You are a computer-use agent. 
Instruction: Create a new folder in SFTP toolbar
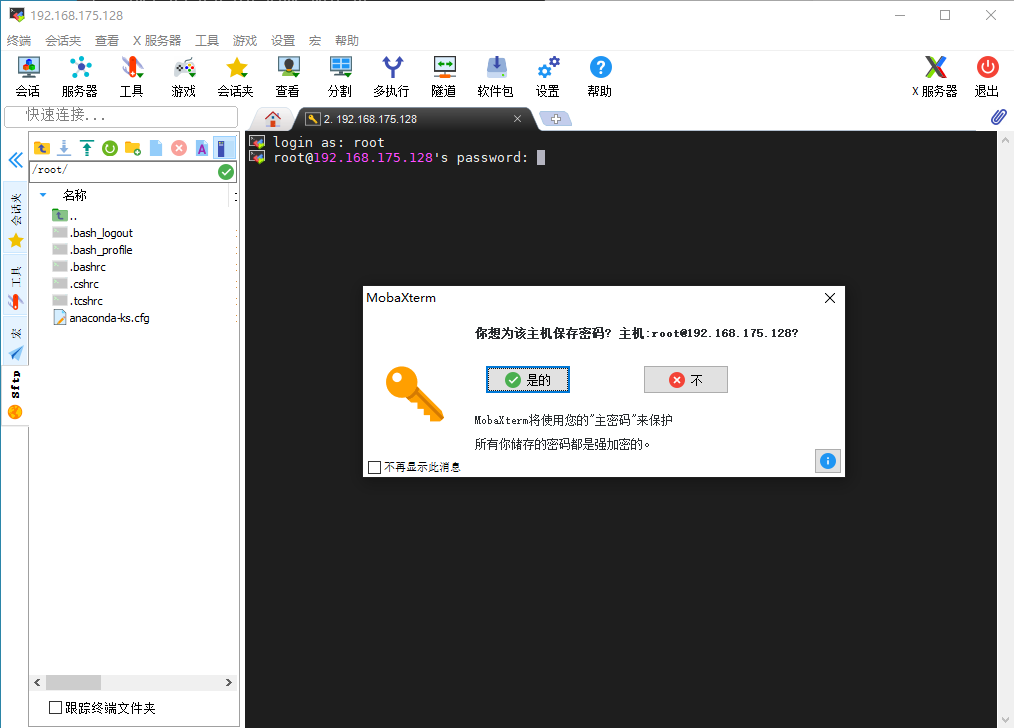click(133, 148)
